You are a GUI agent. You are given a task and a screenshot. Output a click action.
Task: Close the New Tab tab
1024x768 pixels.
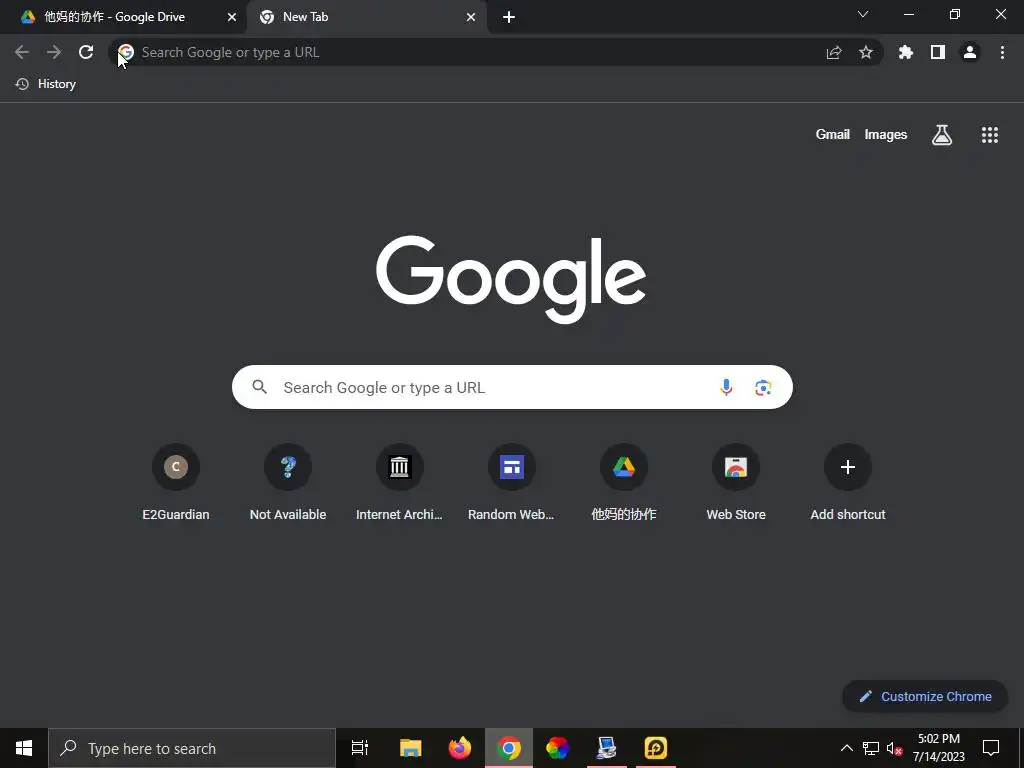pos(471,17)
